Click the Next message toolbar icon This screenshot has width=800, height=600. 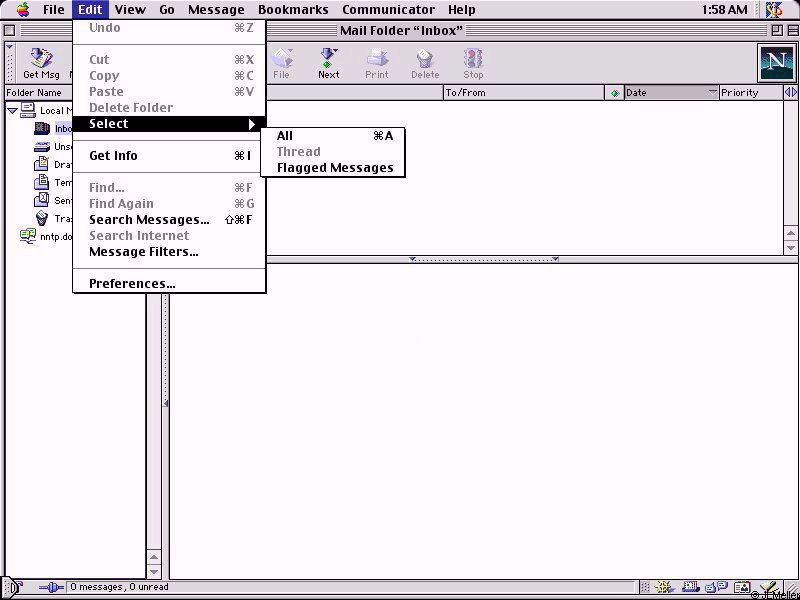pyautogui.click(x=328, y=63)
